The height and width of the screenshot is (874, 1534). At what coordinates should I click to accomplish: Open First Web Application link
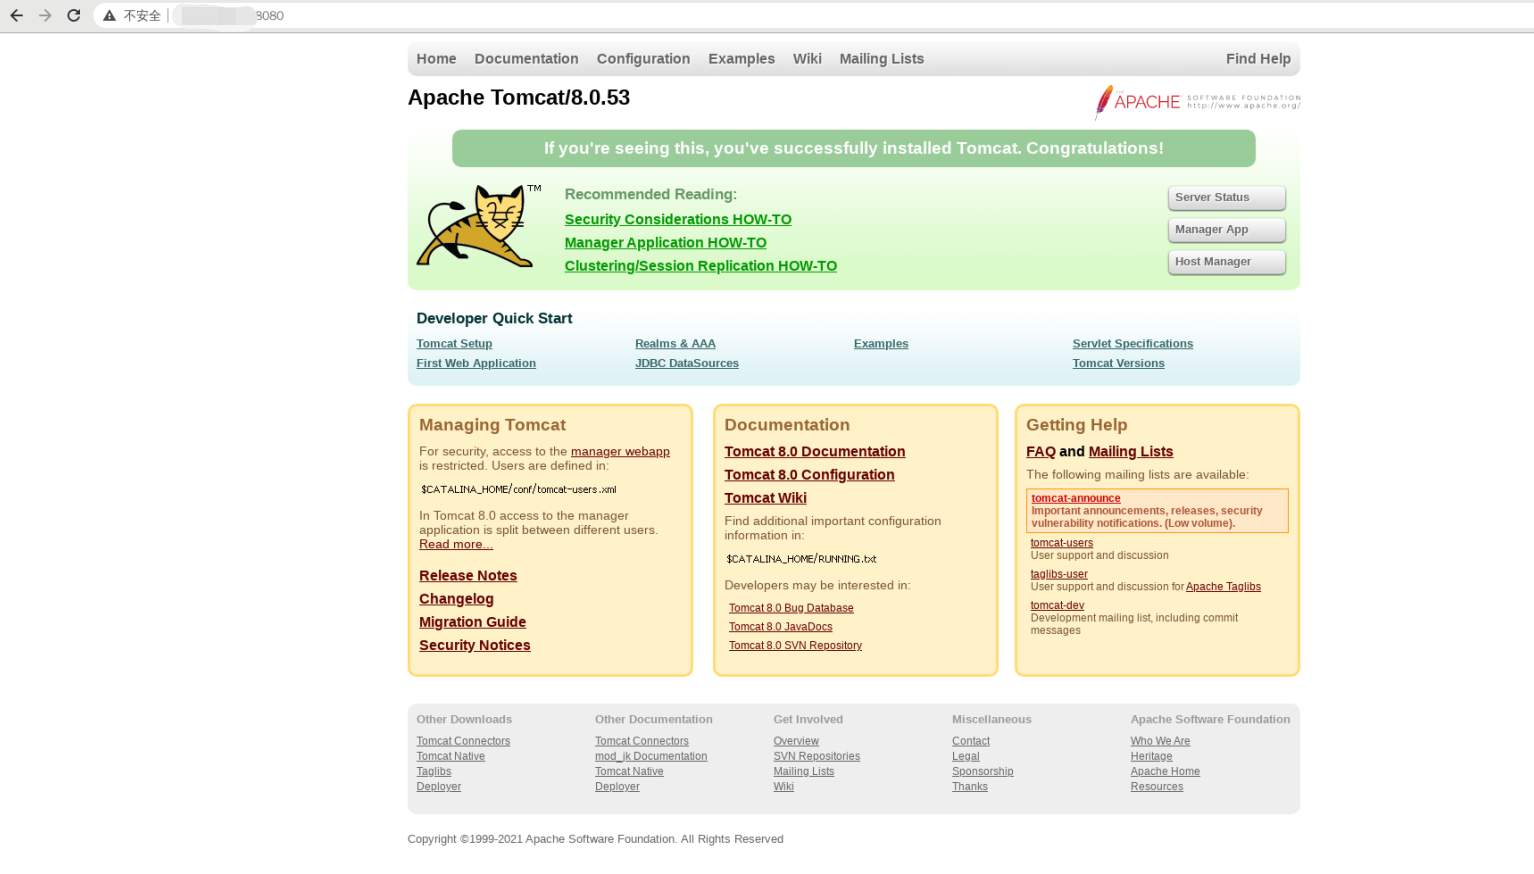(476, 364)
